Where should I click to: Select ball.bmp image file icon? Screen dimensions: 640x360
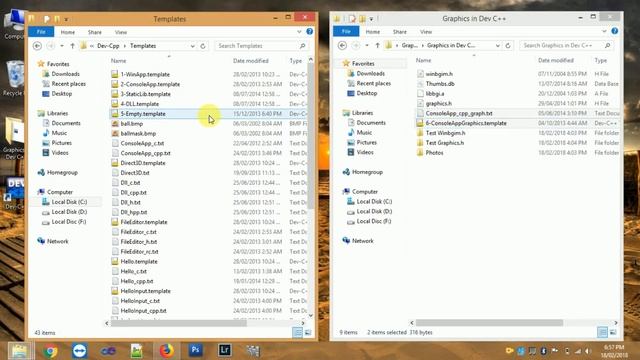[x=115, y=124]
